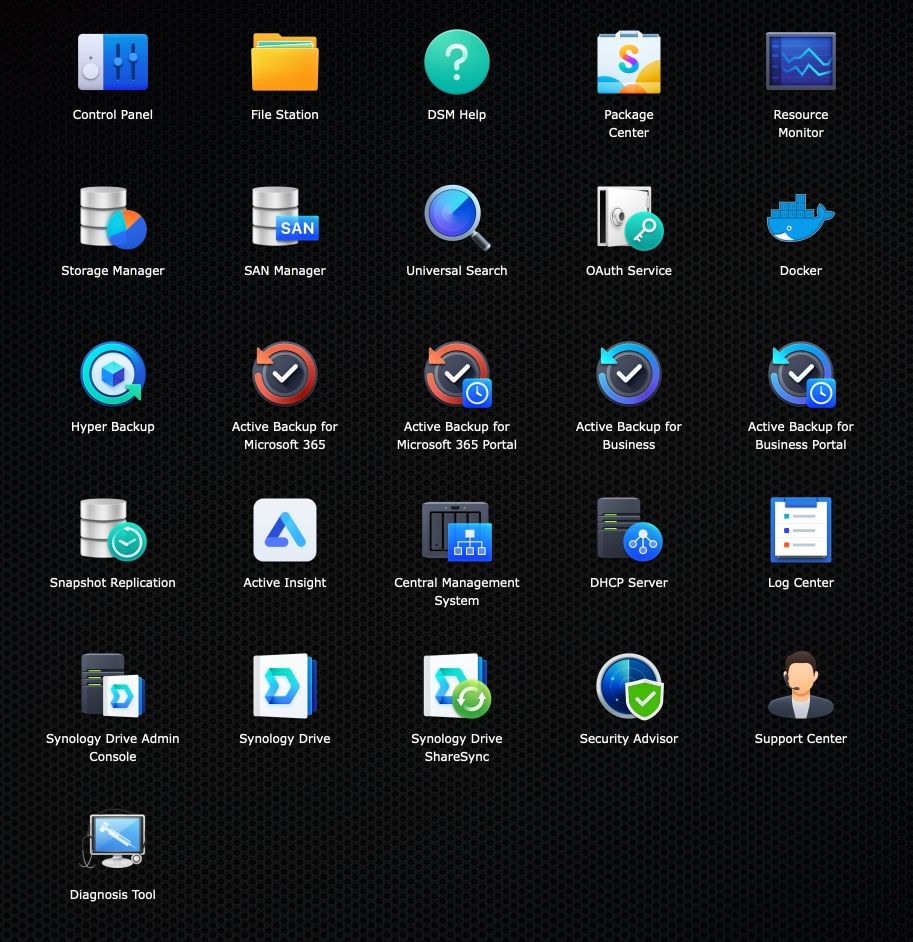Launch the Resource Monitor icon
Image resolution: width=913 pixels, height=942 pixels.
801,61
